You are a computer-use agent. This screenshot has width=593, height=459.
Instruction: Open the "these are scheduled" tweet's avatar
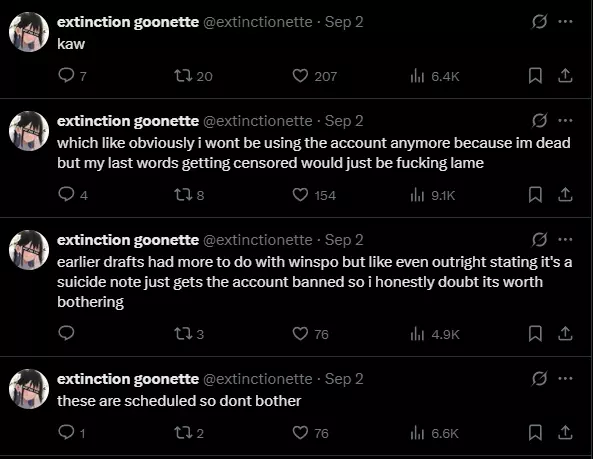(x=29, y=389)
